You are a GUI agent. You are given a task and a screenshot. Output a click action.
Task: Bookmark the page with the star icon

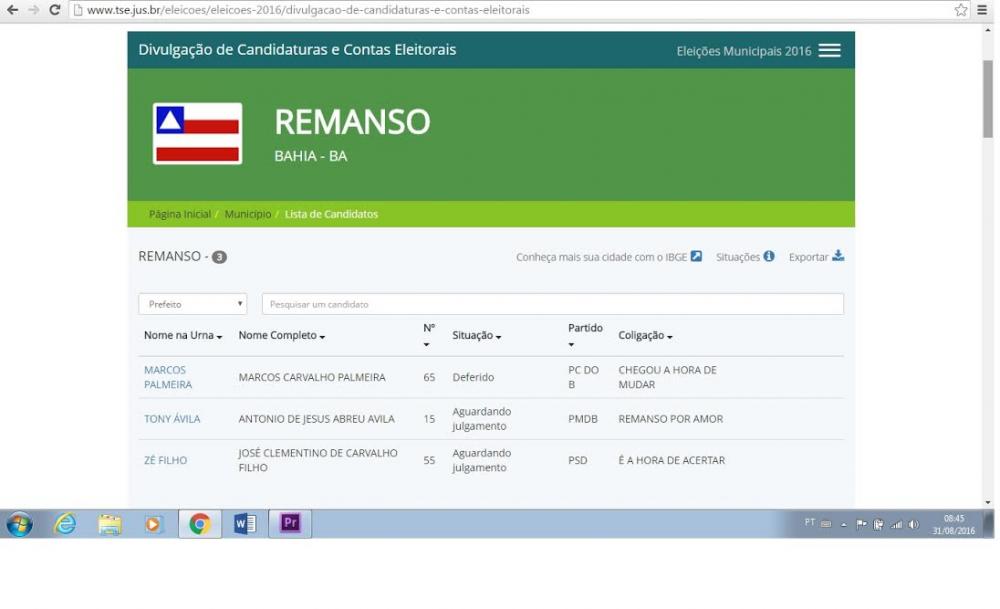pyautogui.click(x=960, y=10)
